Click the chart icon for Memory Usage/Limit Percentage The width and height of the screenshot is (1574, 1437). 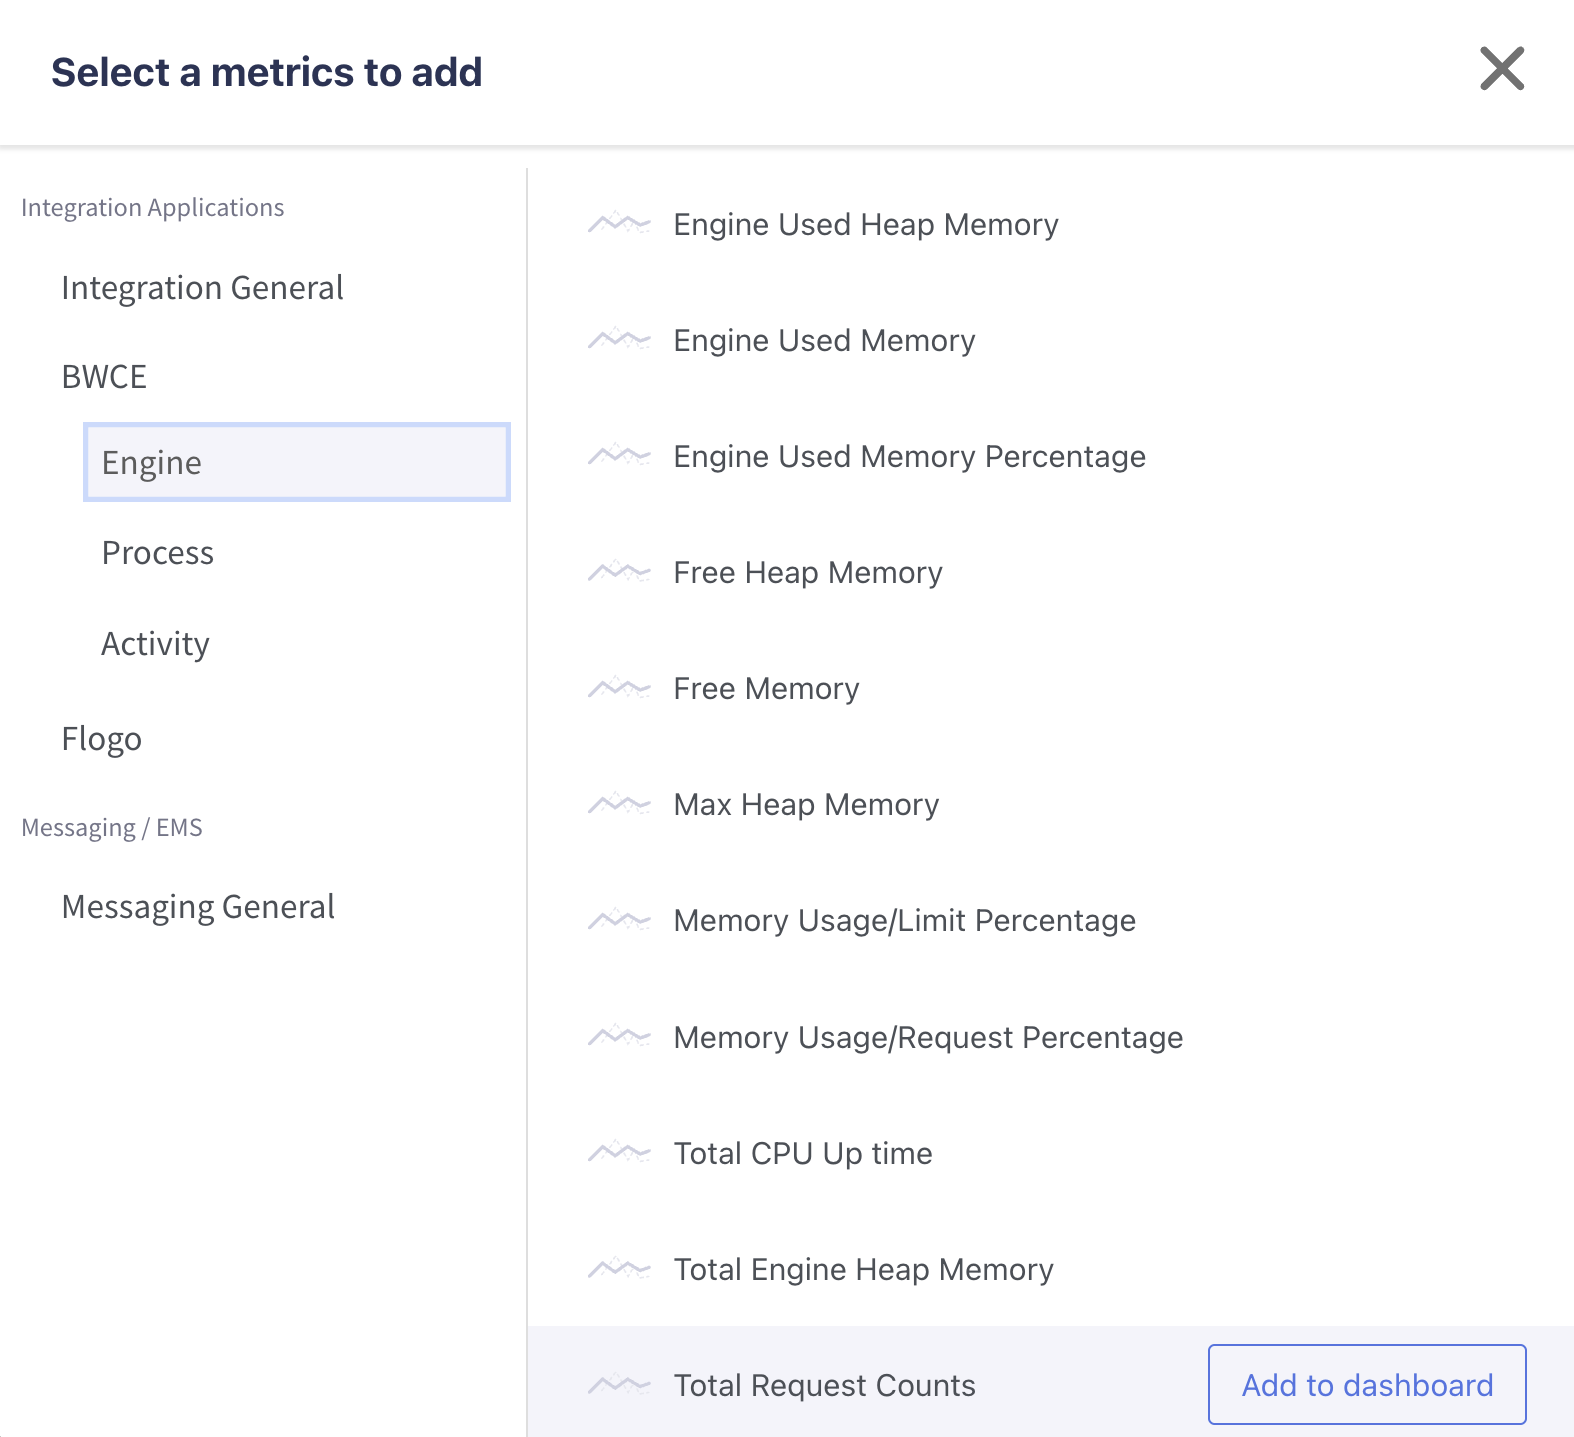click(x=619, y=920)
